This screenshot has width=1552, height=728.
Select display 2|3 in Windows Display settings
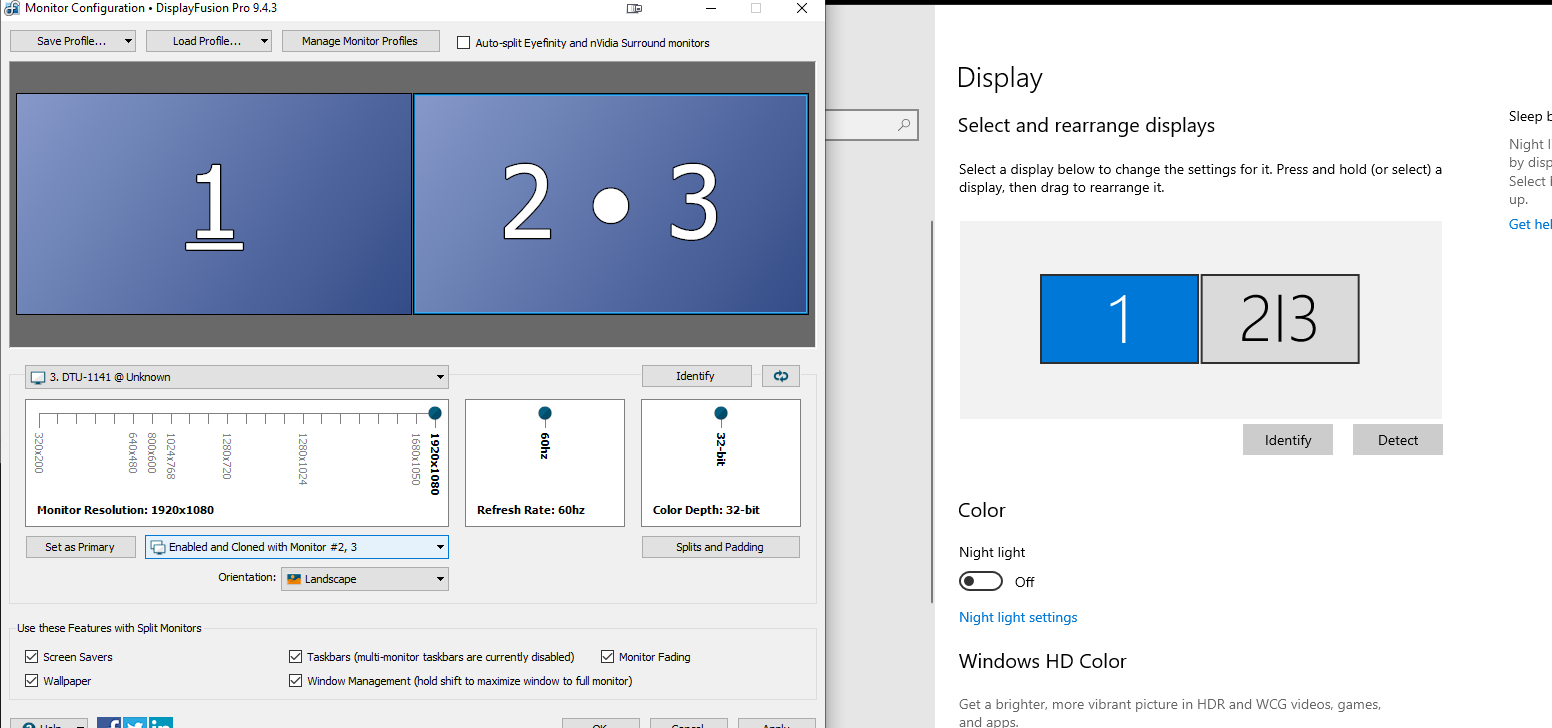1279,319
